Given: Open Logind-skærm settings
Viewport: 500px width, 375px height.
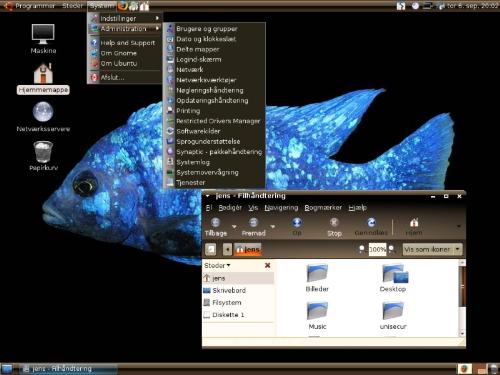Looking at the screenshot, I should 214,60.
